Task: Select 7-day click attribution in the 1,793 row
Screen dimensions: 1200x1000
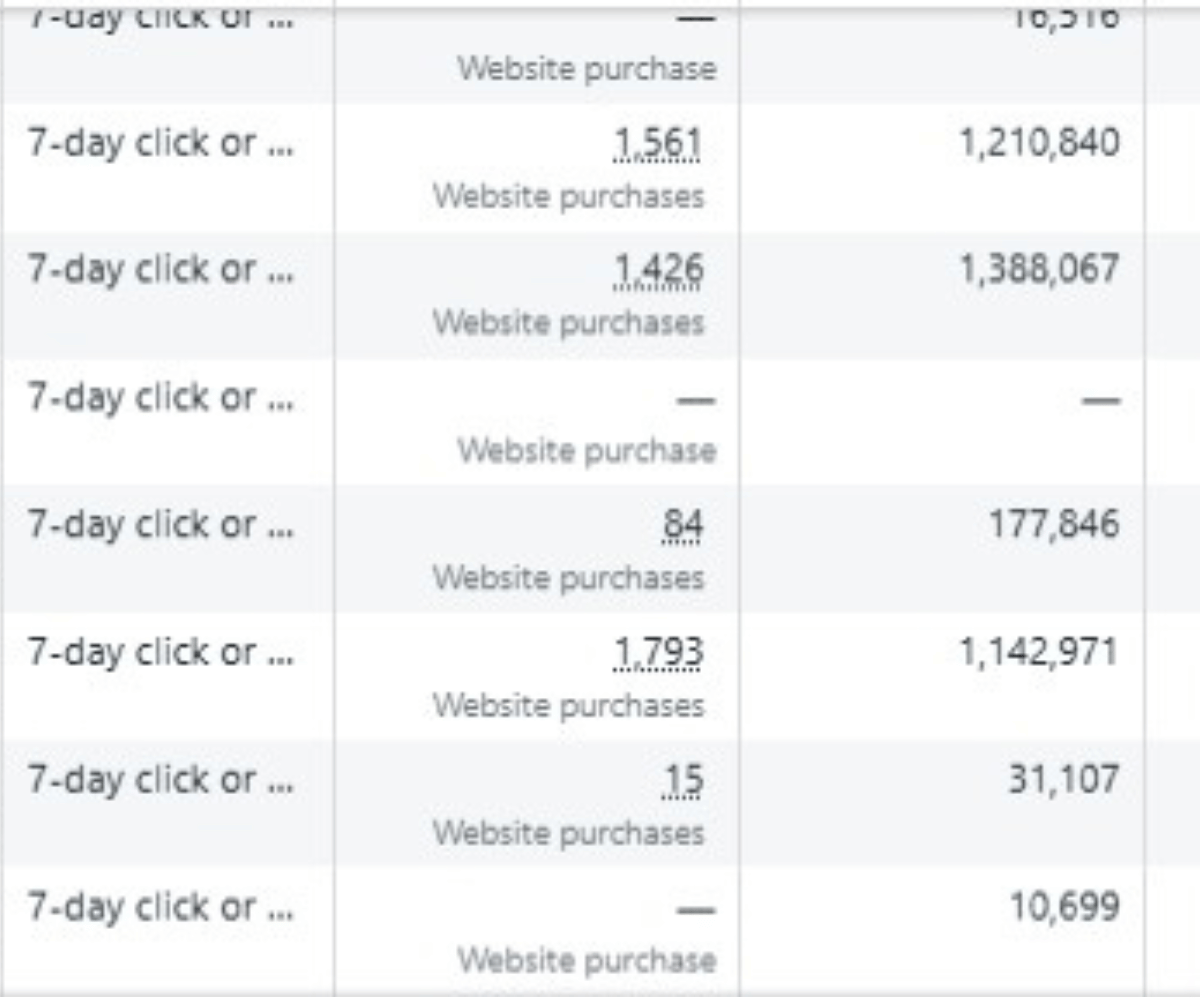Action: pos(160,652)
